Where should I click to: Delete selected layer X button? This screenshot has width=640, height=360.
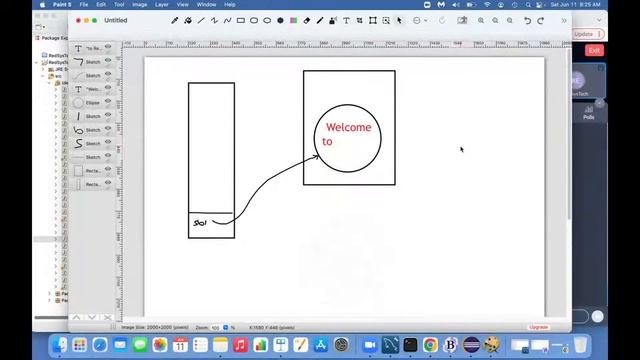coord(107,317)
